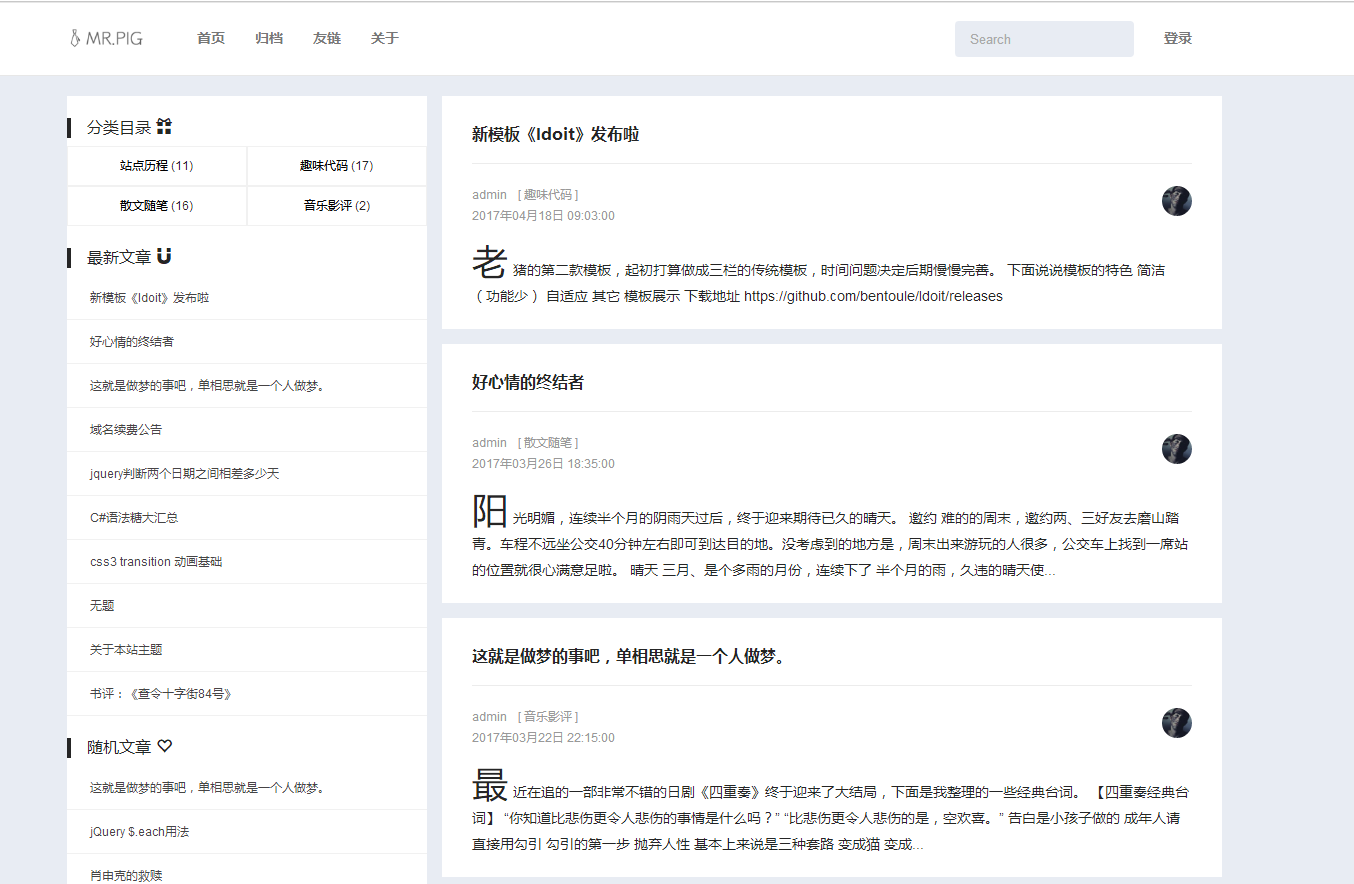Click the gift icon beside 分类目录
Viewport: 1354px width, 884px height.
(x=164, y=127)
